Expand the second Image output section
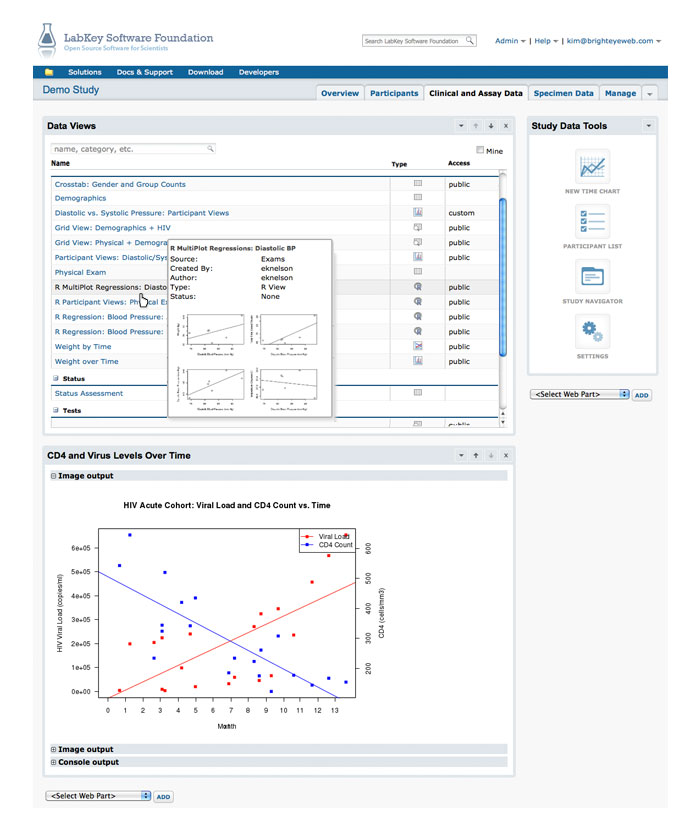The image size is (700, 840). 54,749
